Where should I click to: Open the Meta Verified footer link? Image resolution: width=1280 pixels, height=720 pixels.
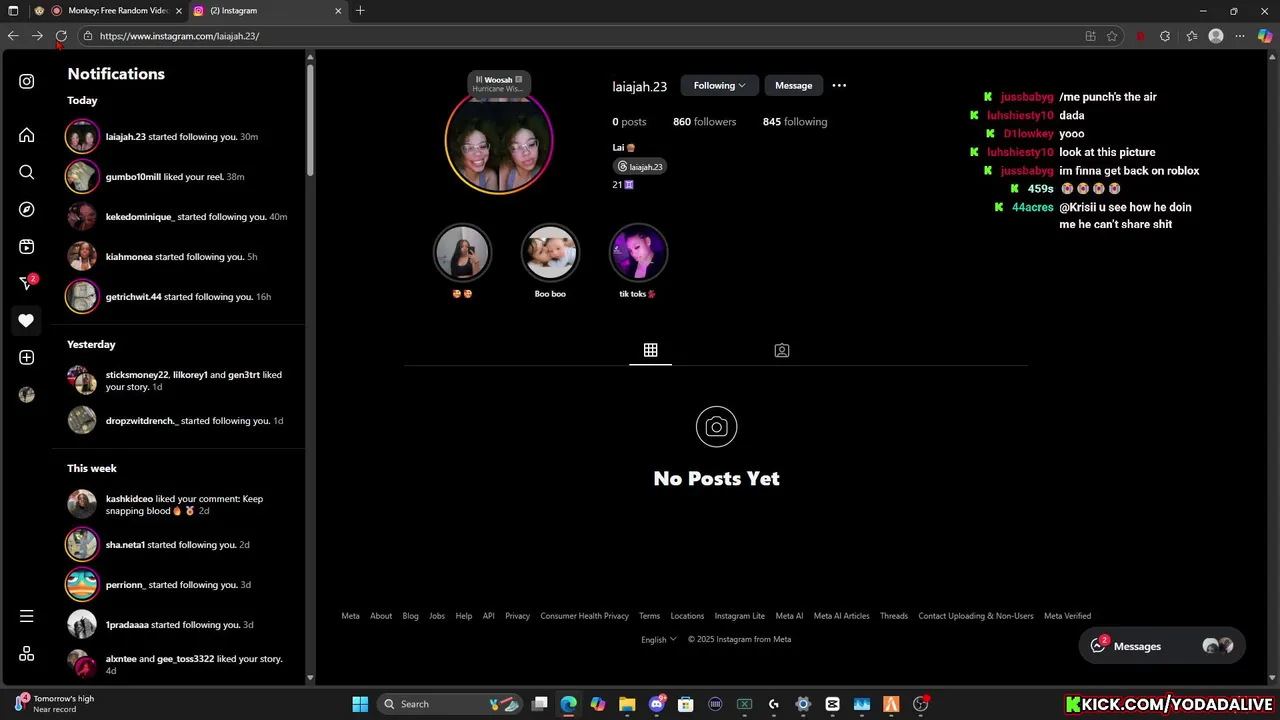tap(1067, 616)
